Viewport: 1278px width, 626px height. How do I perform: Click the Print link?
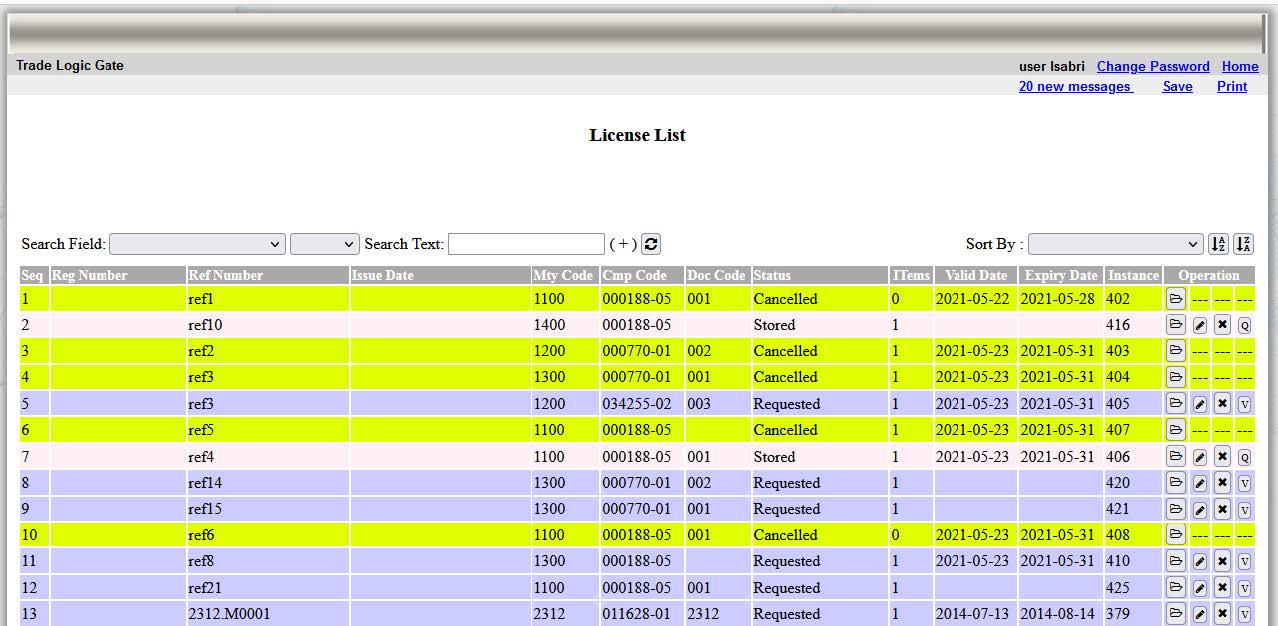(x=1232, y=86)
